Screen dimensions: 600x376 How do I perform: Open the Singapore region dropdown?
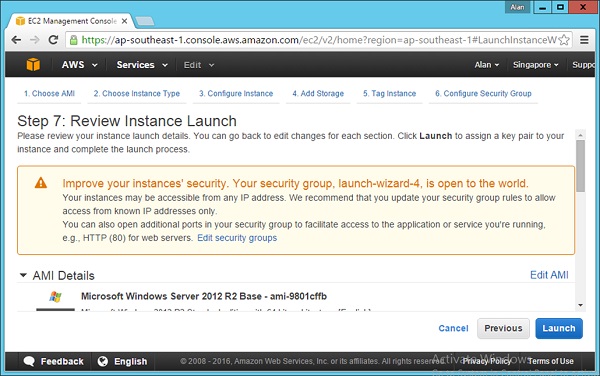pos(535,65)
